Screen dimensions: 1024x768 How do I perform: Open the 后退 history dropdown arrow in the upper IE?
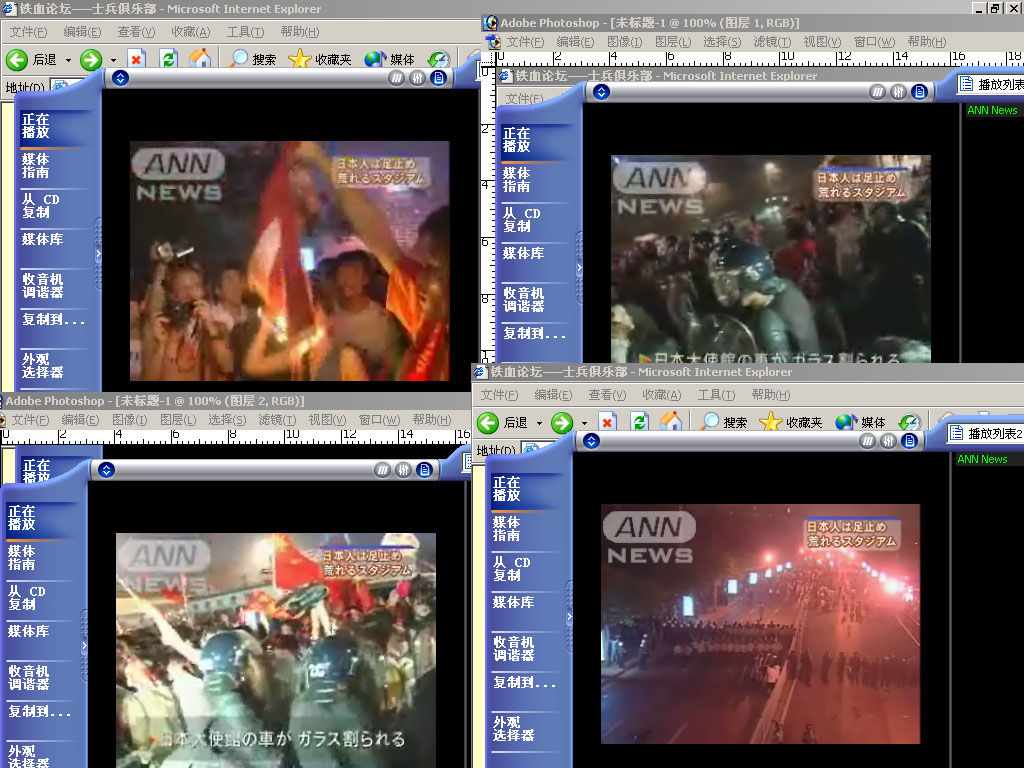point(68,60)
